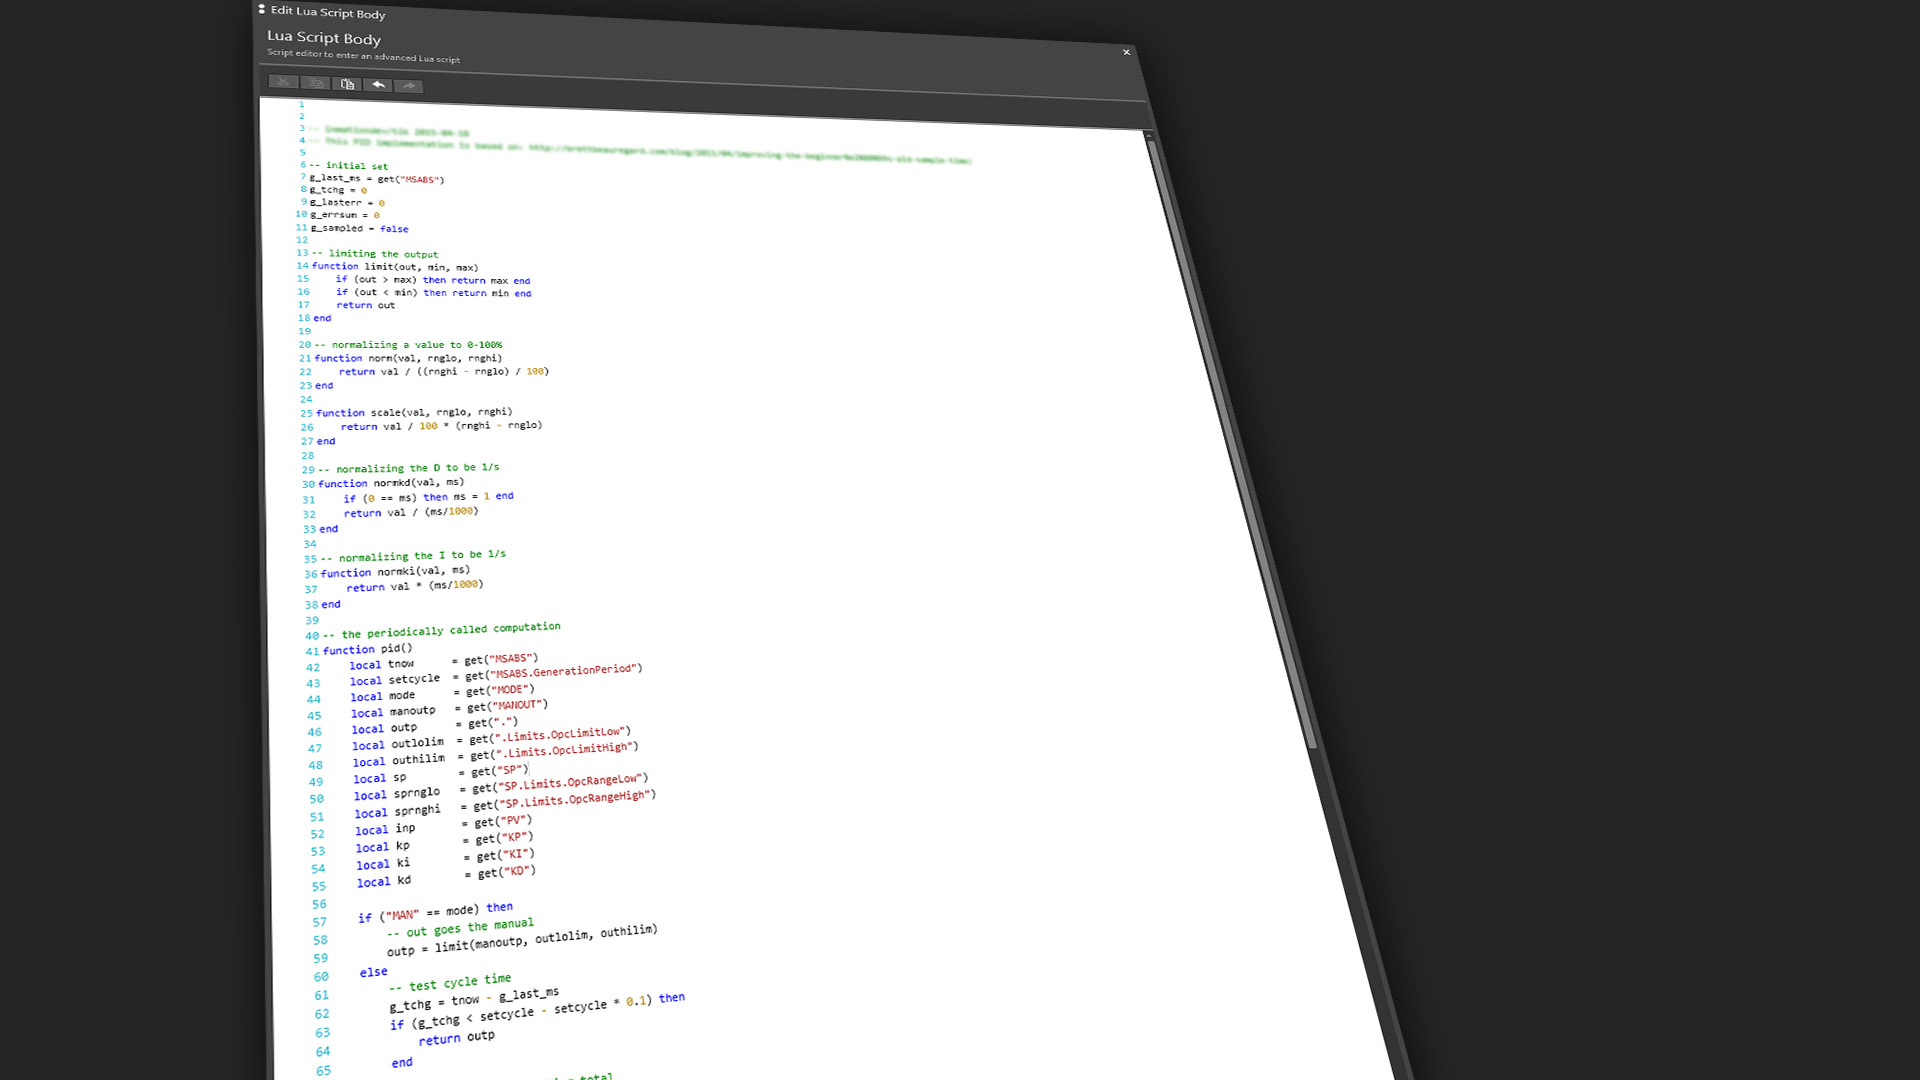The width and height of the screenshot is (1920, 1080).
Task: Place cursor on the return outp statement
Action: tap(457, 1038)
